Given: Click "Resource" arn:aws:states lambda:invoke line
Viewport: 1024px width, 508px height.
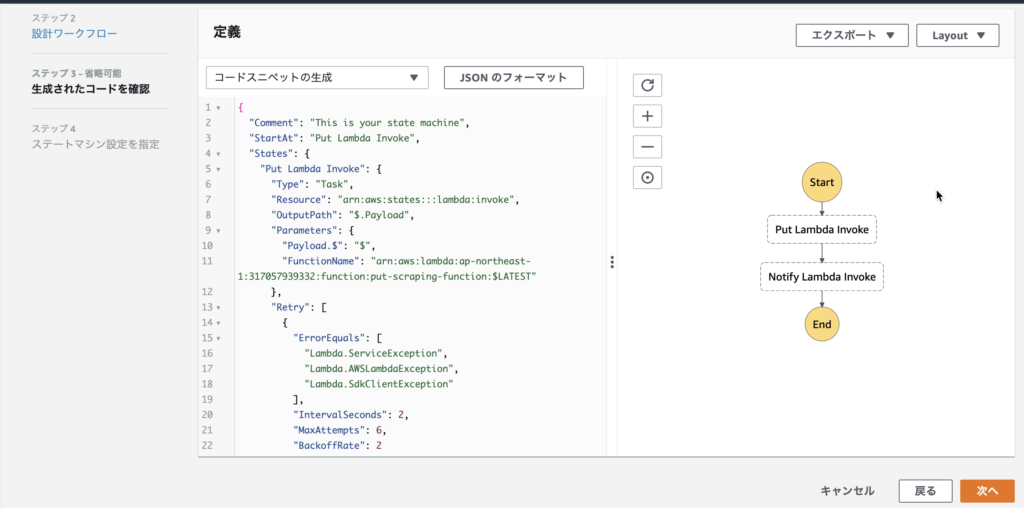Looking at the screenshot, I should point(396,200).
